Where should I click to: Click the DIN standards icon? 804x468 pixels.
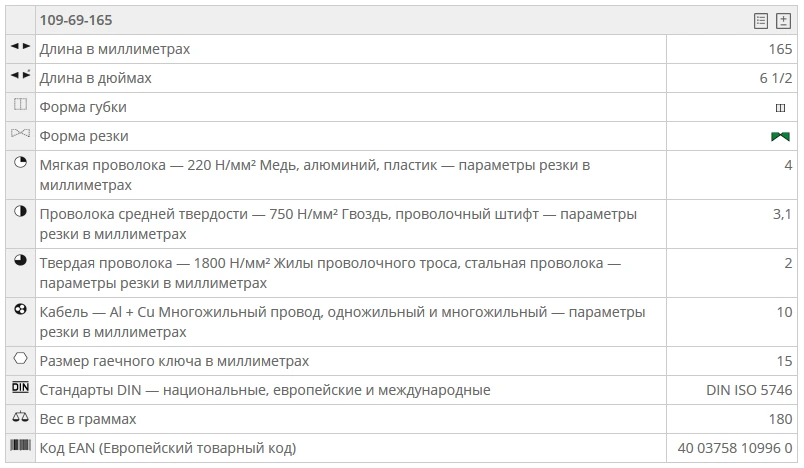[20, 388]
